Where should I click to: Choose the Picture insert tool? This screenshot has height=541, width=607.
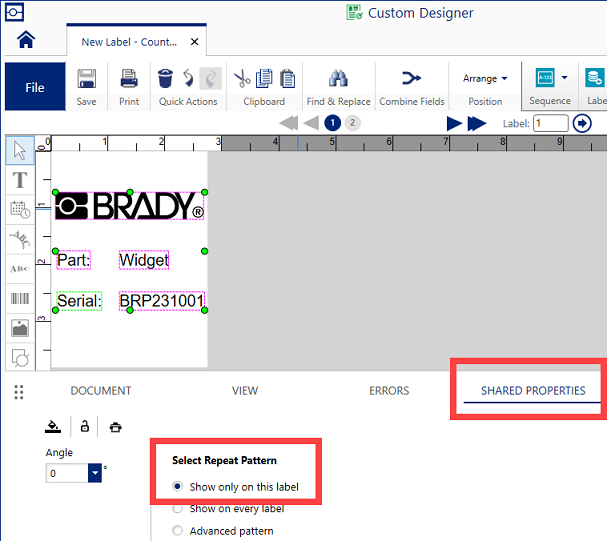click(19, 327)
